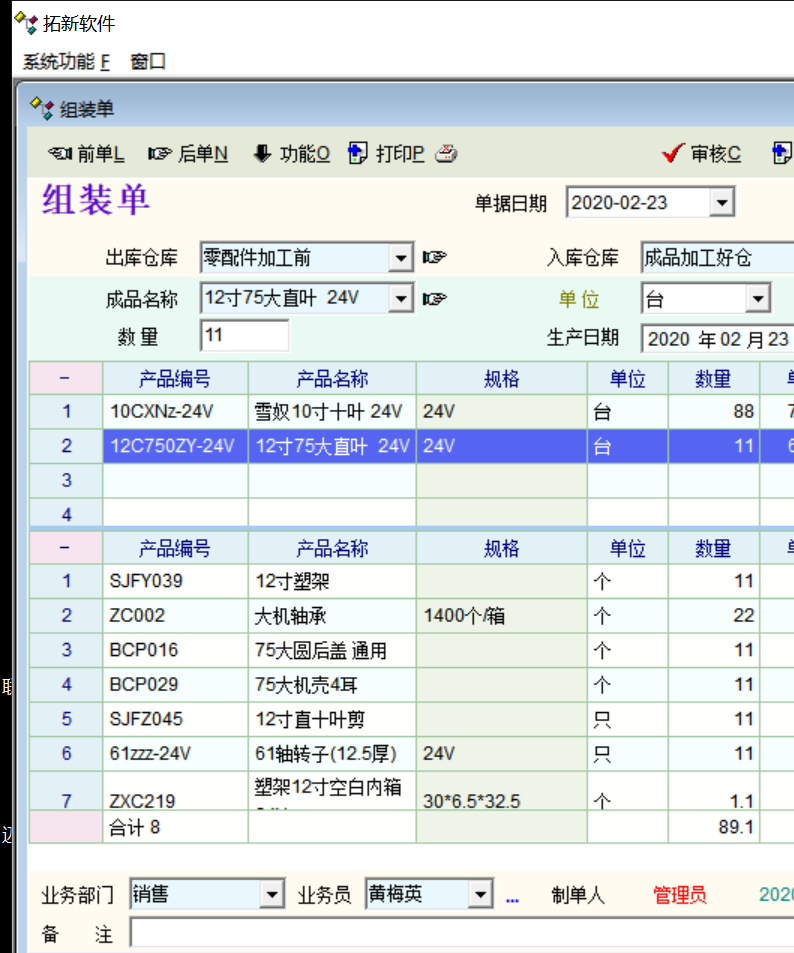Click the 备注 remarks text field

pos(460,934)
